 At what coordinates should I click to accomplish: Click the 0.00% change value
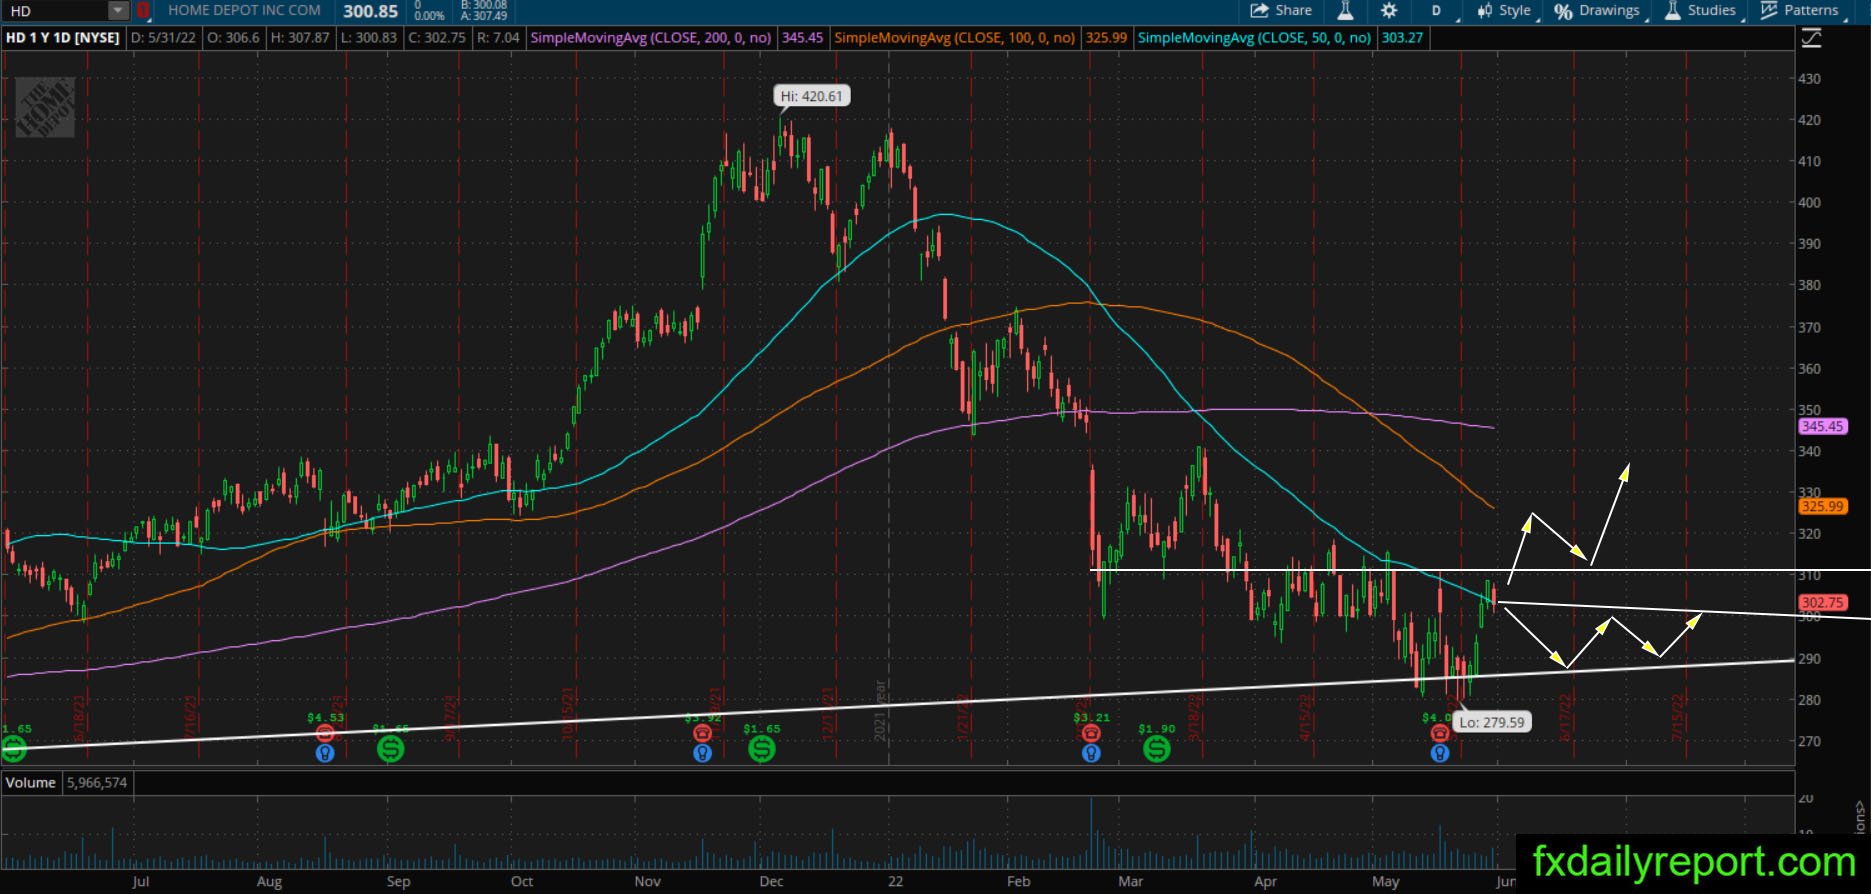tap(429, 16)
